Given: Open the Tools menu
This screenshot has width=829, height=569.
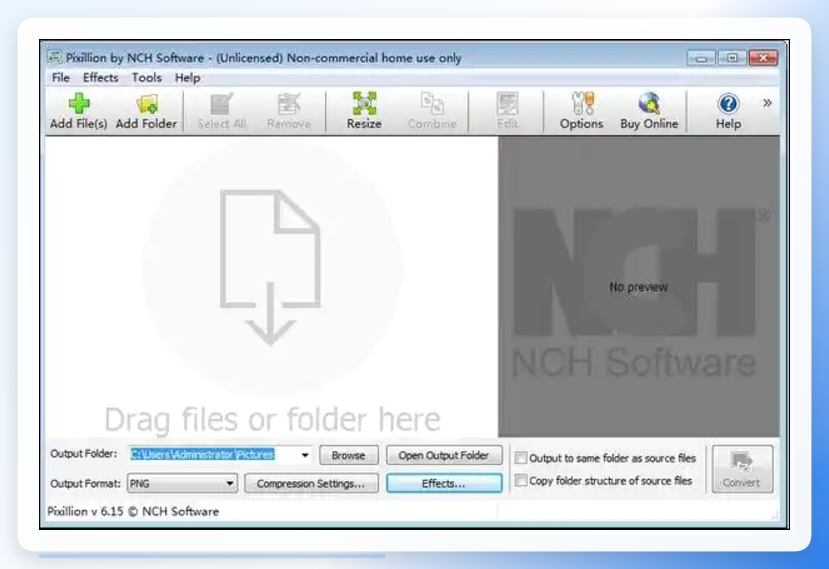Looking at the screenshot, I should pos(146,78).
